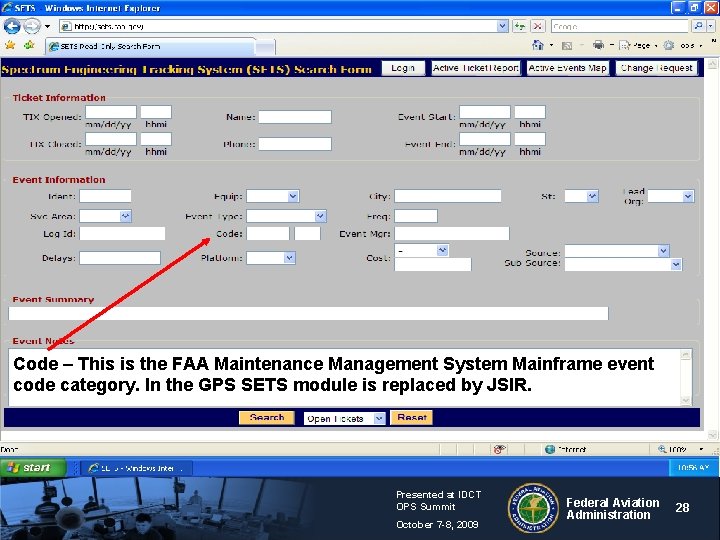
Task: Click the Event Notes scrollbar down arrow
Action: [x=685, y=400]
